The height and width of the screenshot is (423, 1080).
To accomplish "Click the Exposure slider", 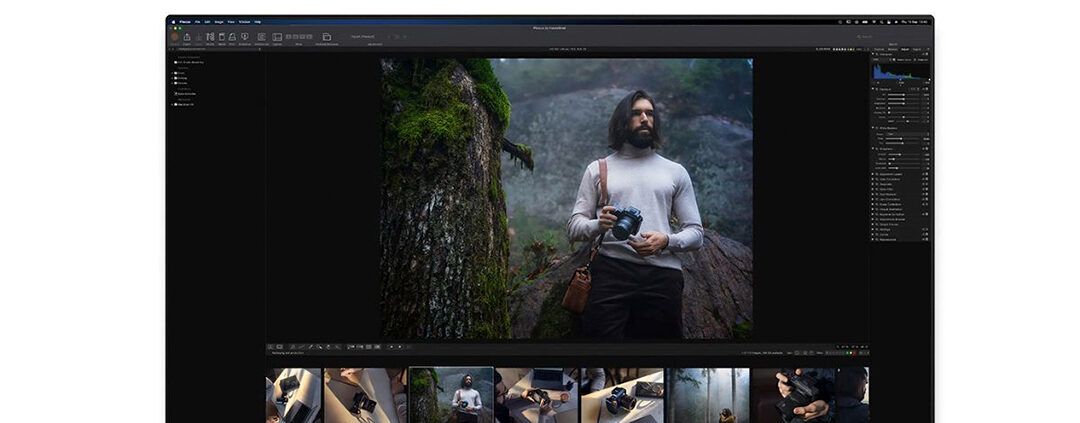I will [x=904, y=95].
